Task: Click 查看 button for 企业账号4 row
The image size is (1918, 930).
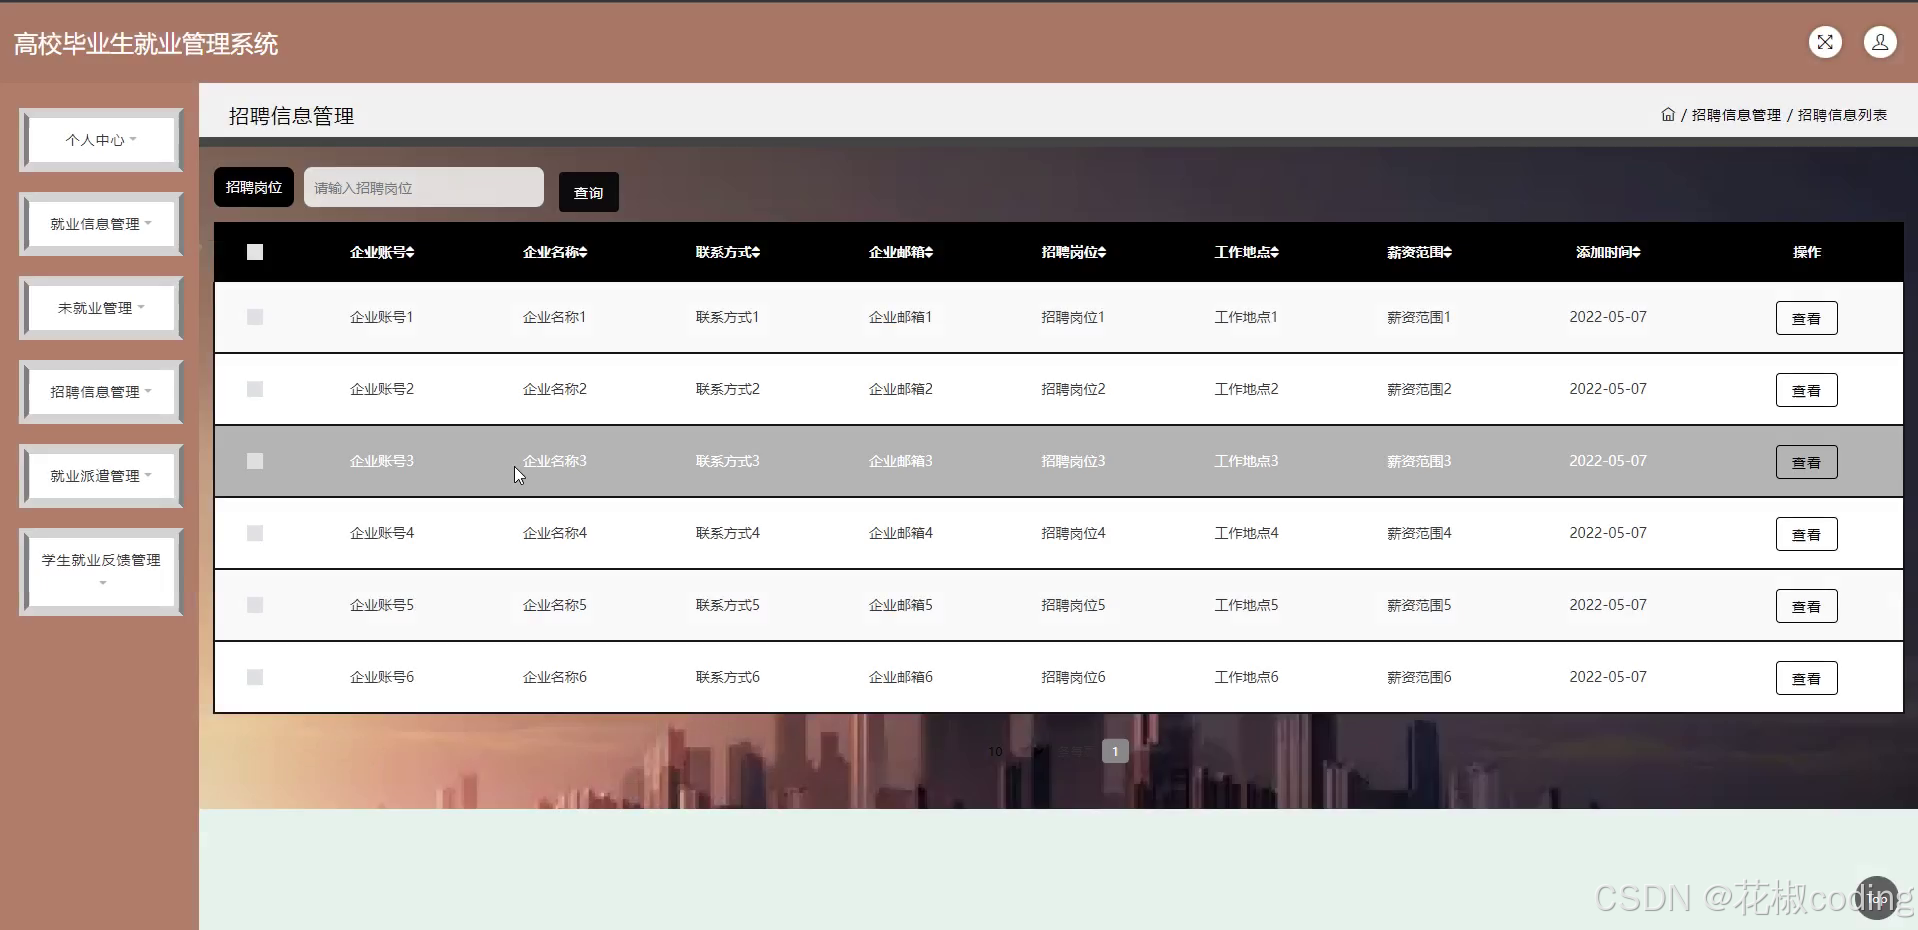Action: point(1806,534)
